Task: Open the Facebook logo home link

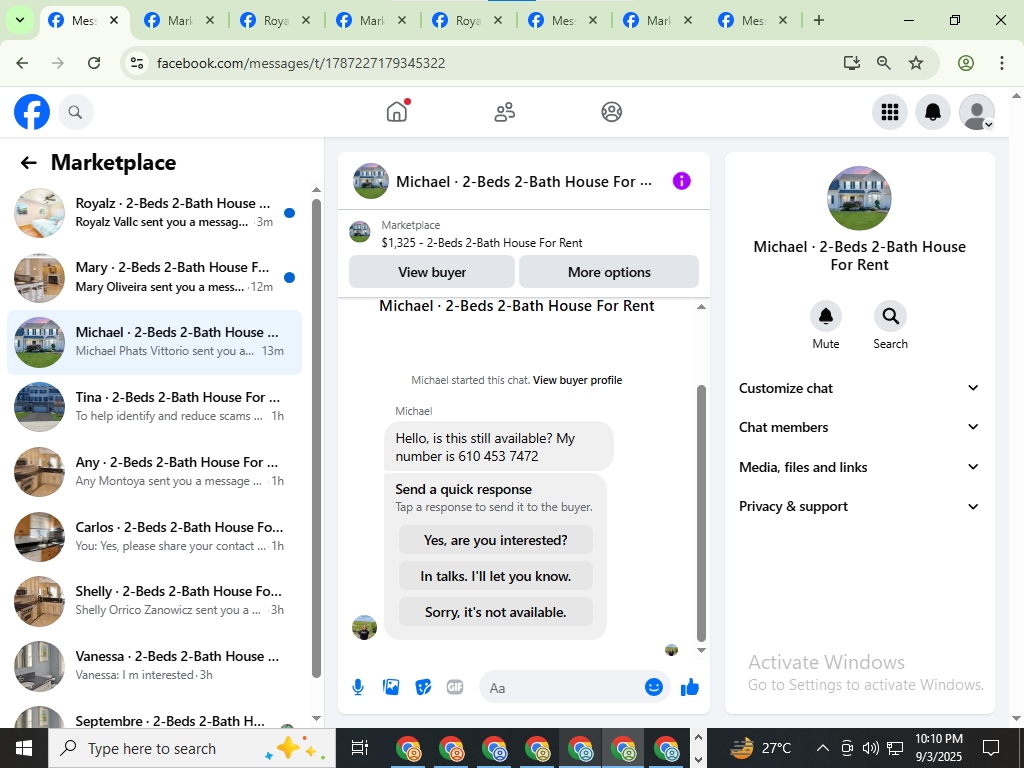Action: pos(32,112)
